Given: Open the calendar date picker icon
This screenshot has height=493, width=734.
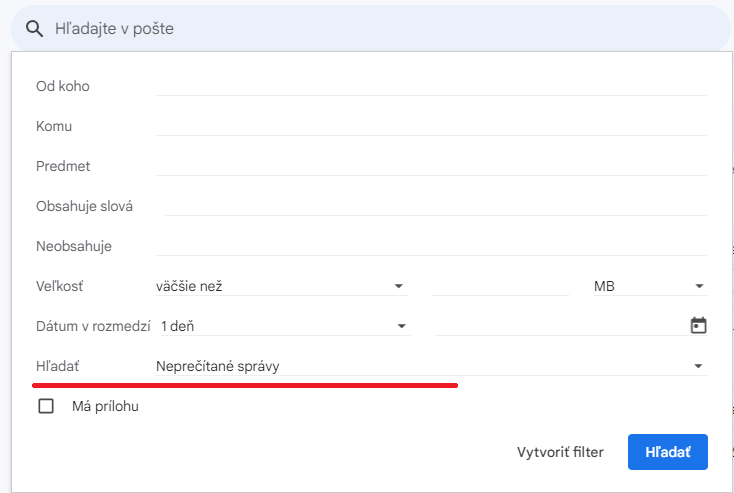Looking at the screenshot, I should [x=698, y=325].
